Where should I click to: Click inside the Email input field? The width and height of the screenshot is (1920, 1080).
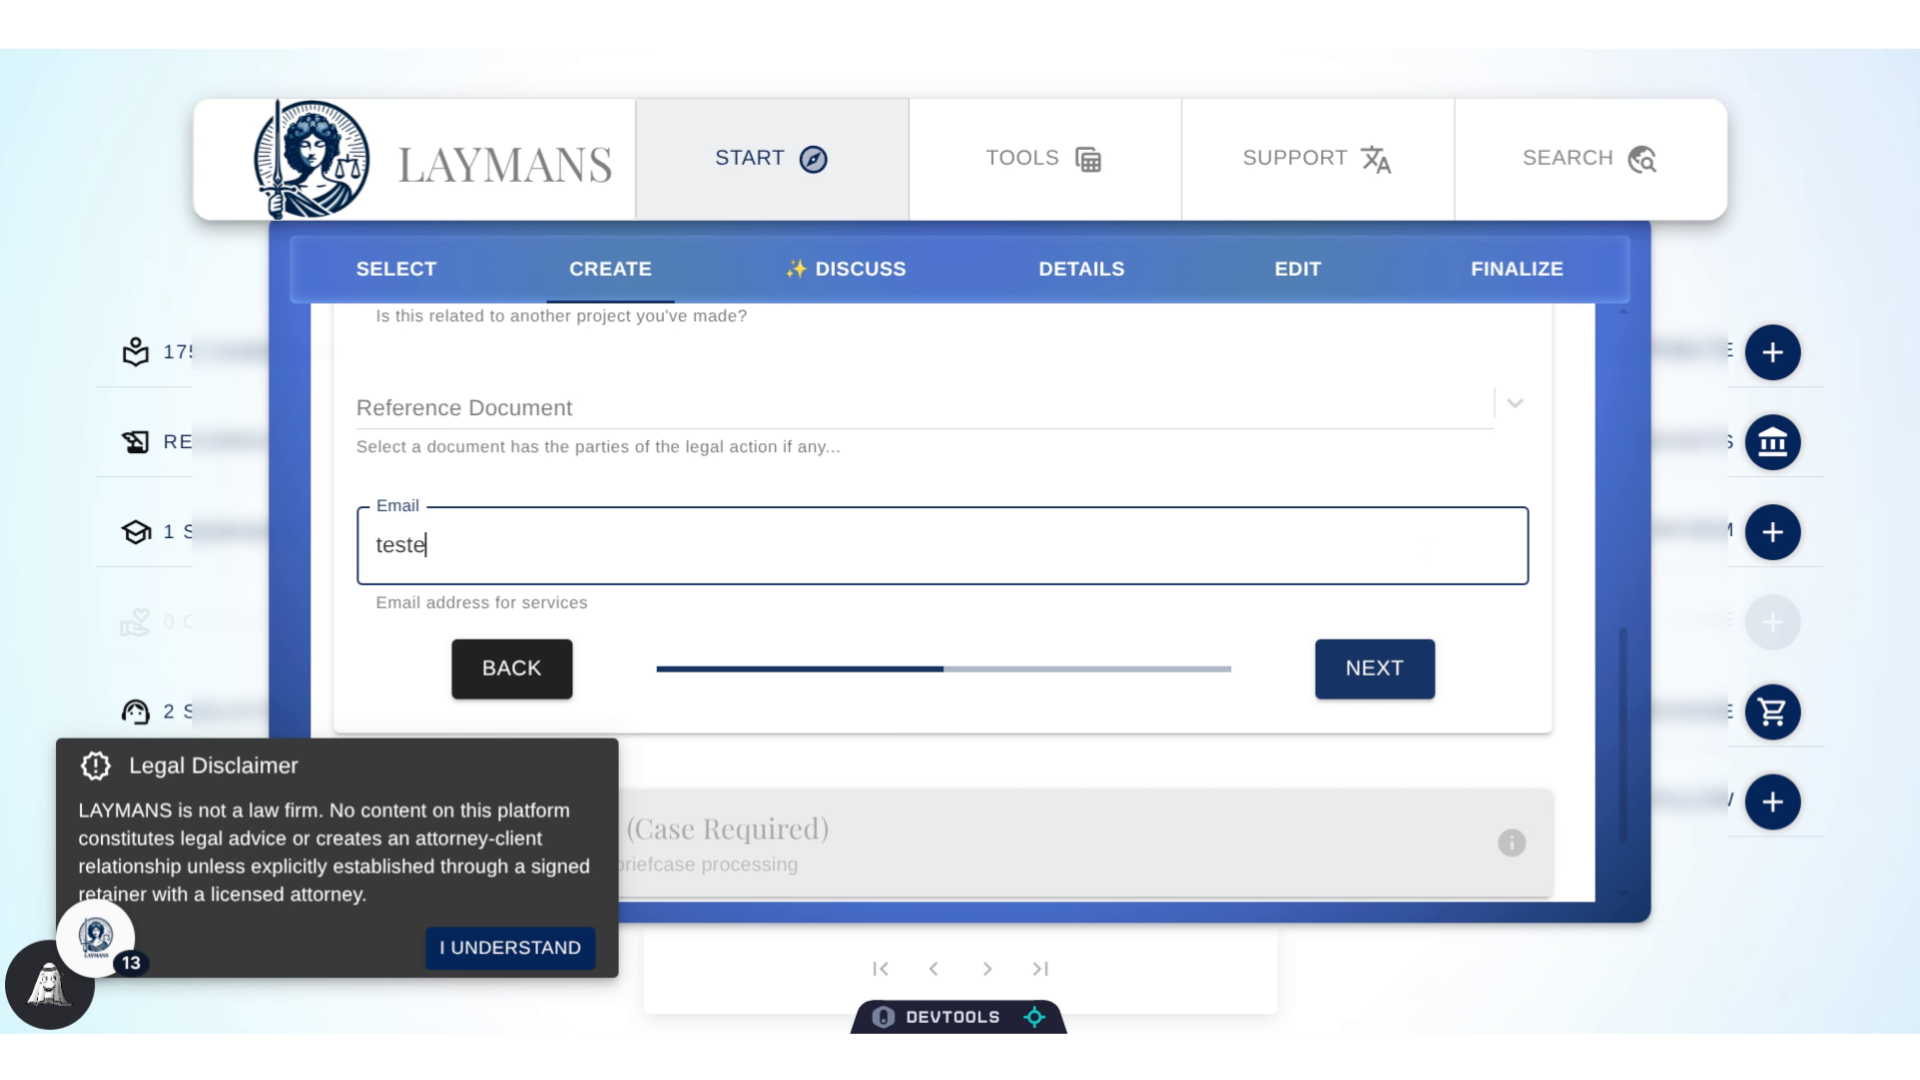pos(942,545)
